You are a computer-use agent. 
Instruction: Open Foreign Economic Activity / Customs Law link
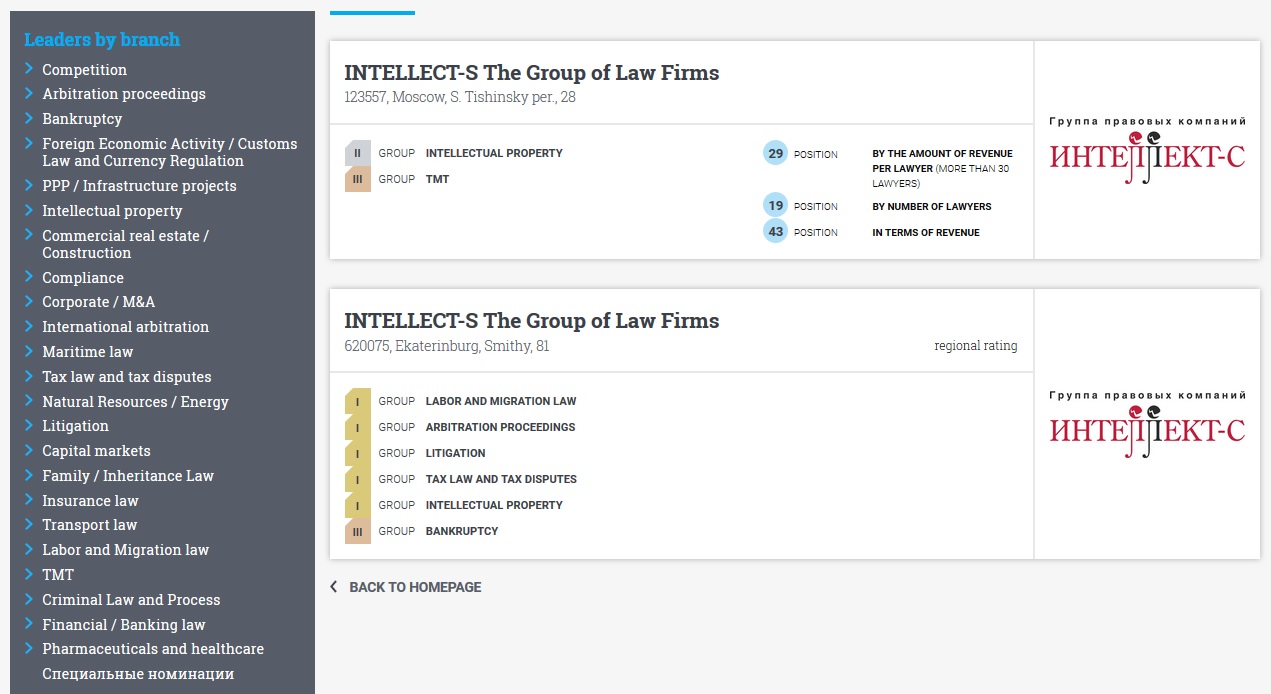coord(170,152)
